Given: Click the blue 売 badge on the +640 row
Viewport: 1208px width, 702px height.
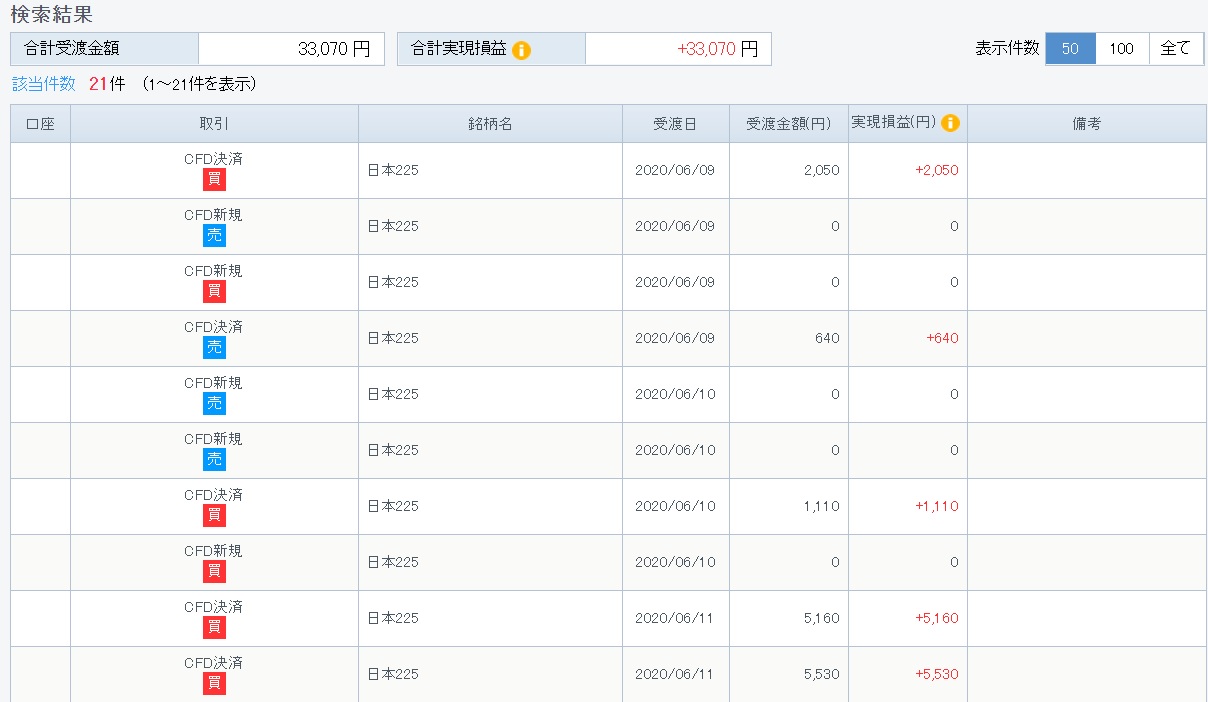Looking at the screenshot, I should coord(214,347).
